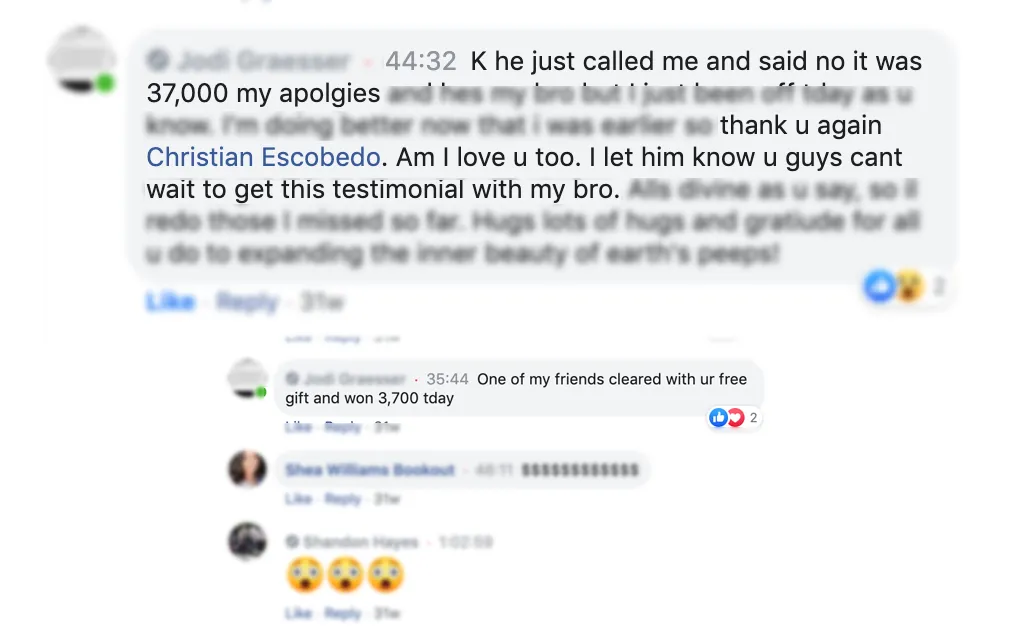Reply to Shandon Hayes' emoji comment
This screenshot has width=1022, height=628.
click(342, 613)
